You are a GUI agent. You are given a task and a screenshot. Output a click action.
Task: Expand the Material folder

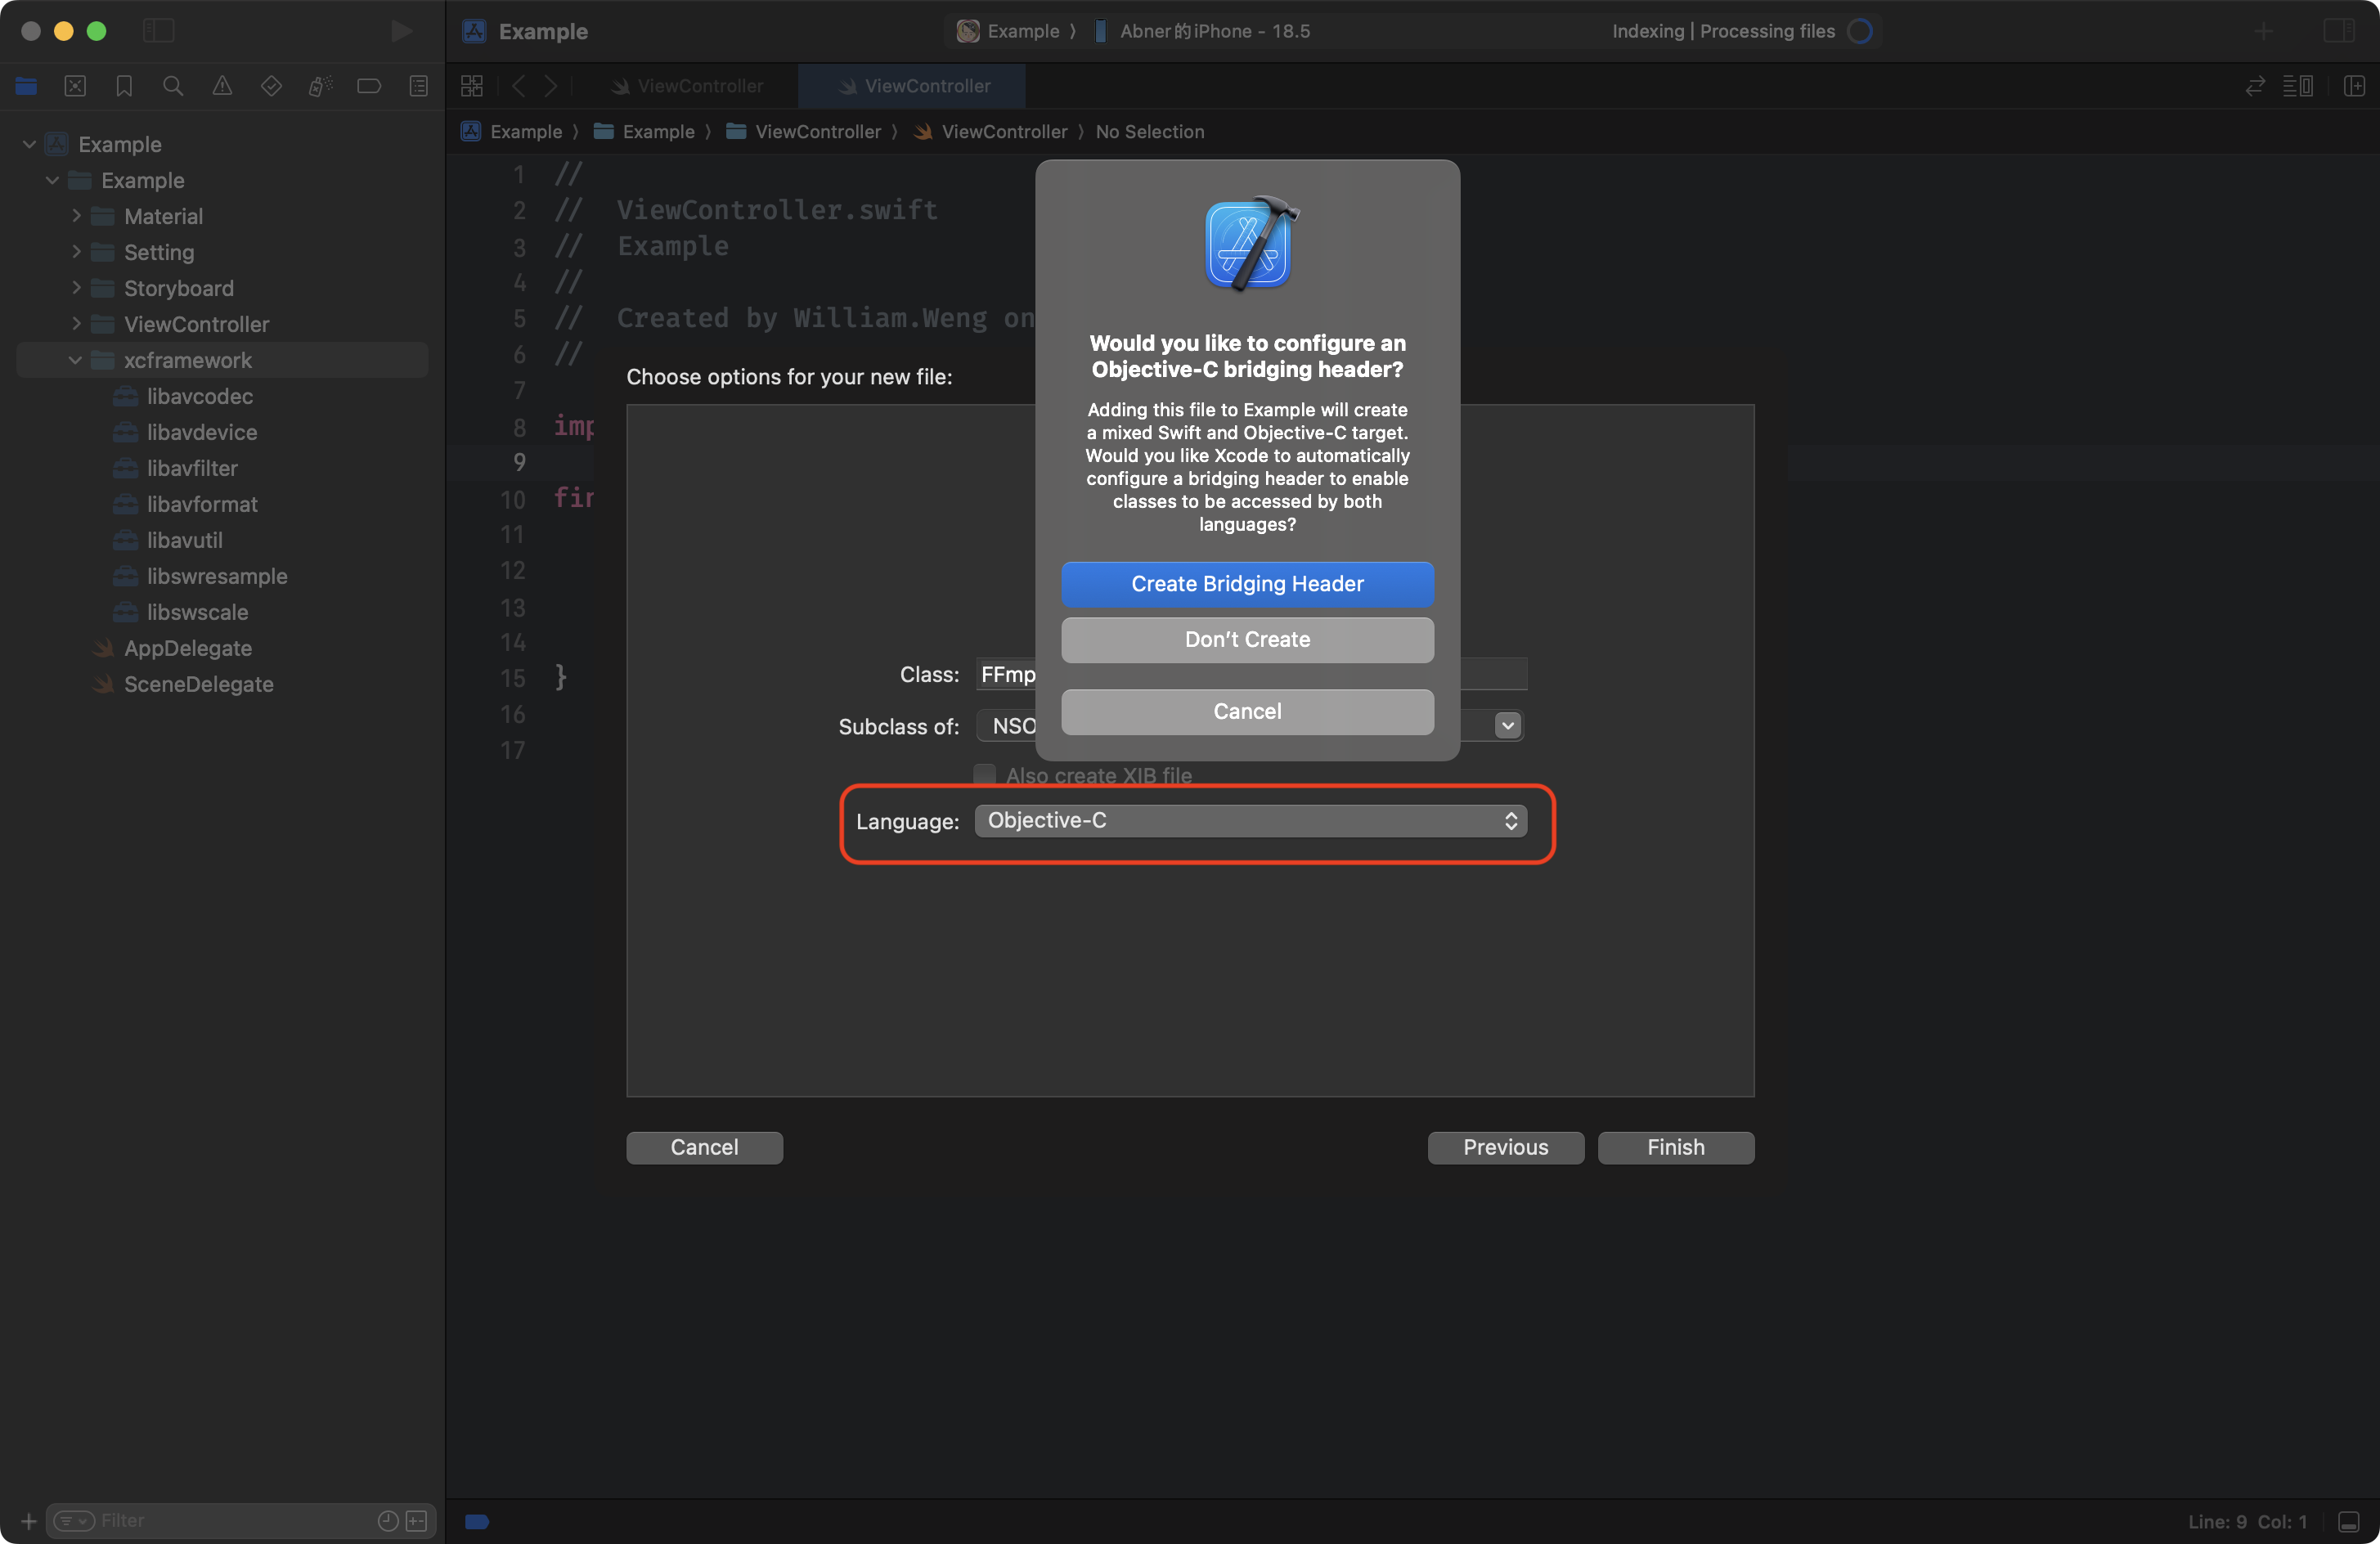76,216
